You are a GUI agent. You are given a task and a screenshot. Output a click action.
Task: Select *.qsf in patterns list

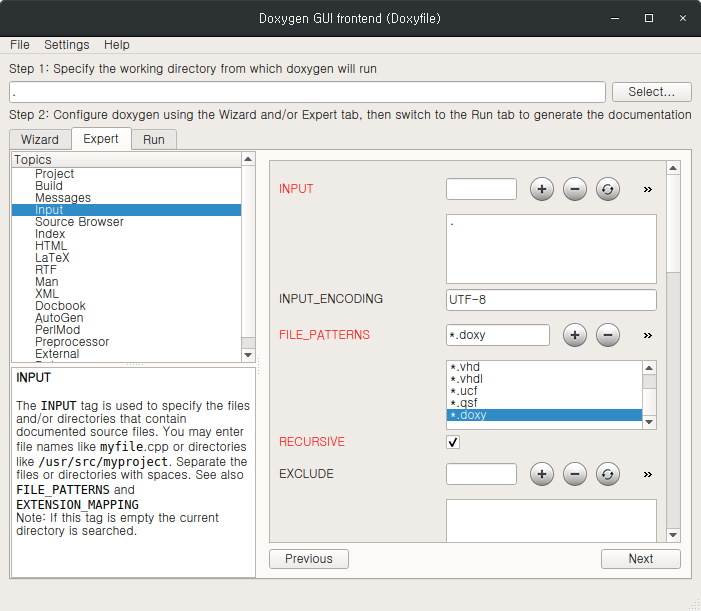point(545,403)
